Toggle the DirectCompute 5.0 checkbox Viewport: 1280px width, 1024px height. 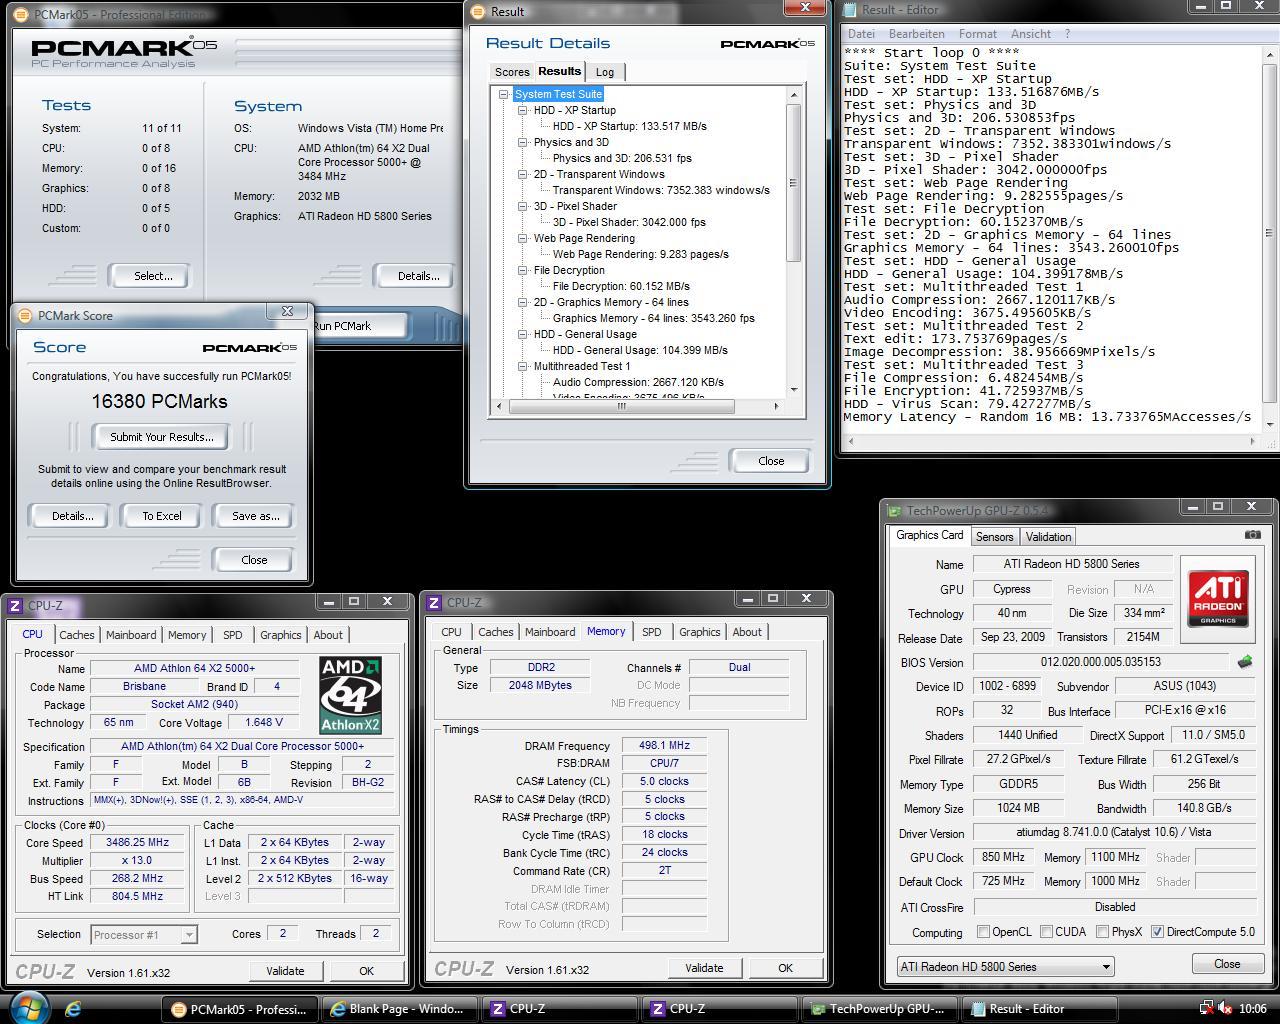point(1157,932)
